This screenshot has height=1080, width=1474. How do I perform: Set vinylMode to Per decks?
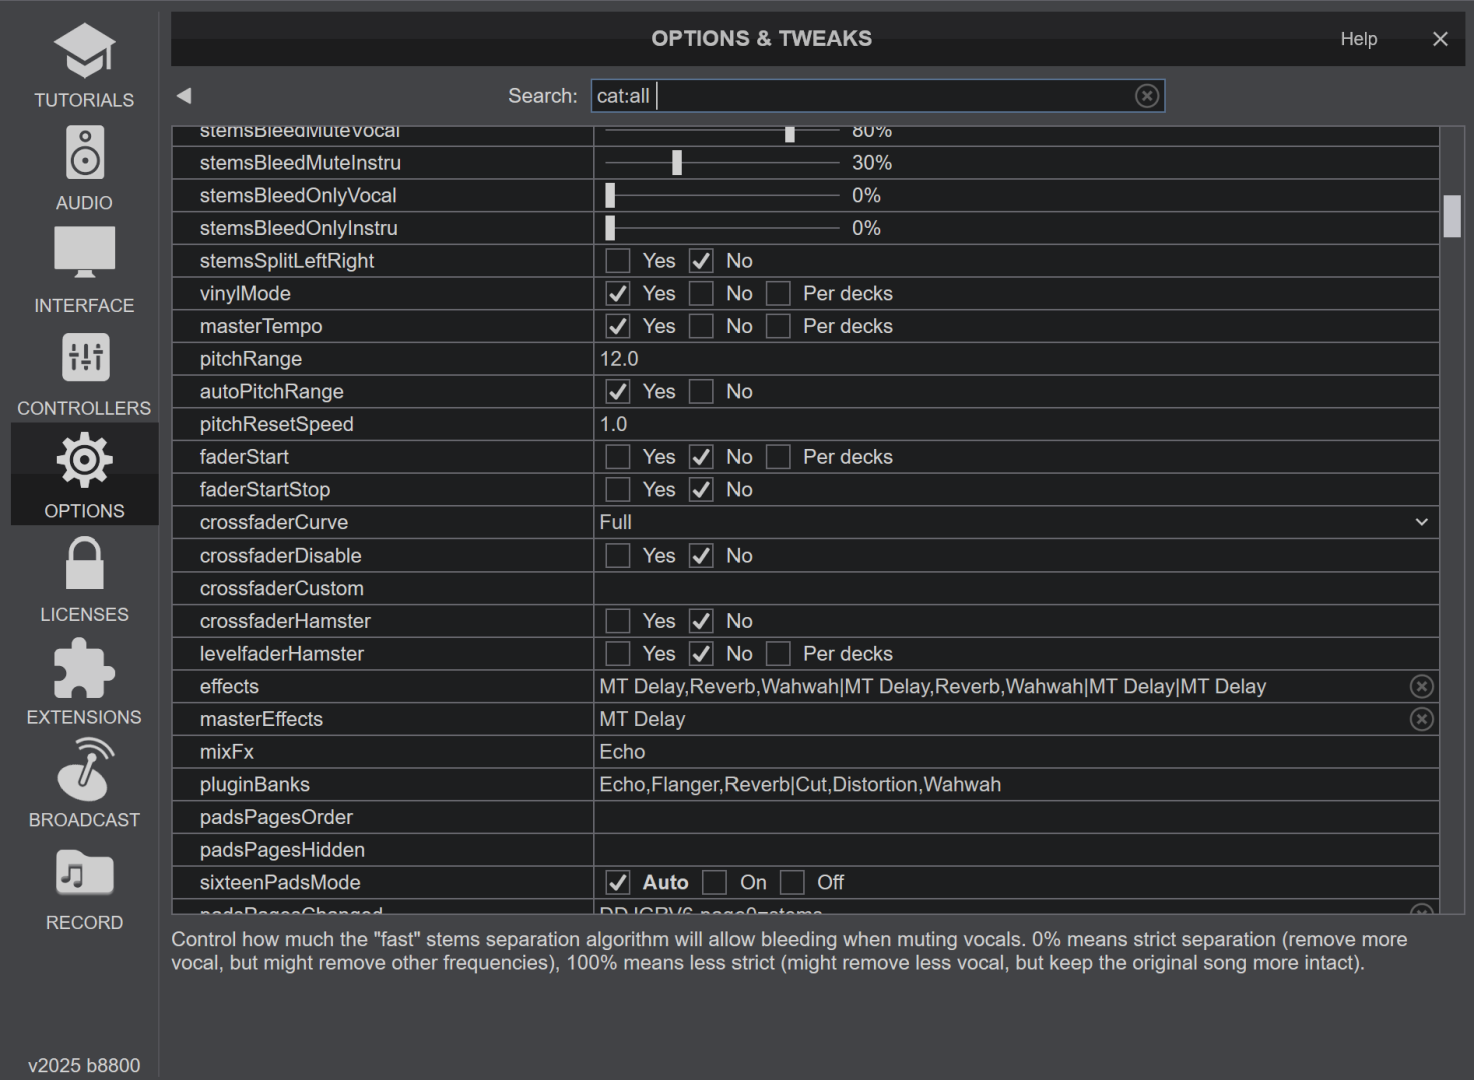[x=778, y=294]
